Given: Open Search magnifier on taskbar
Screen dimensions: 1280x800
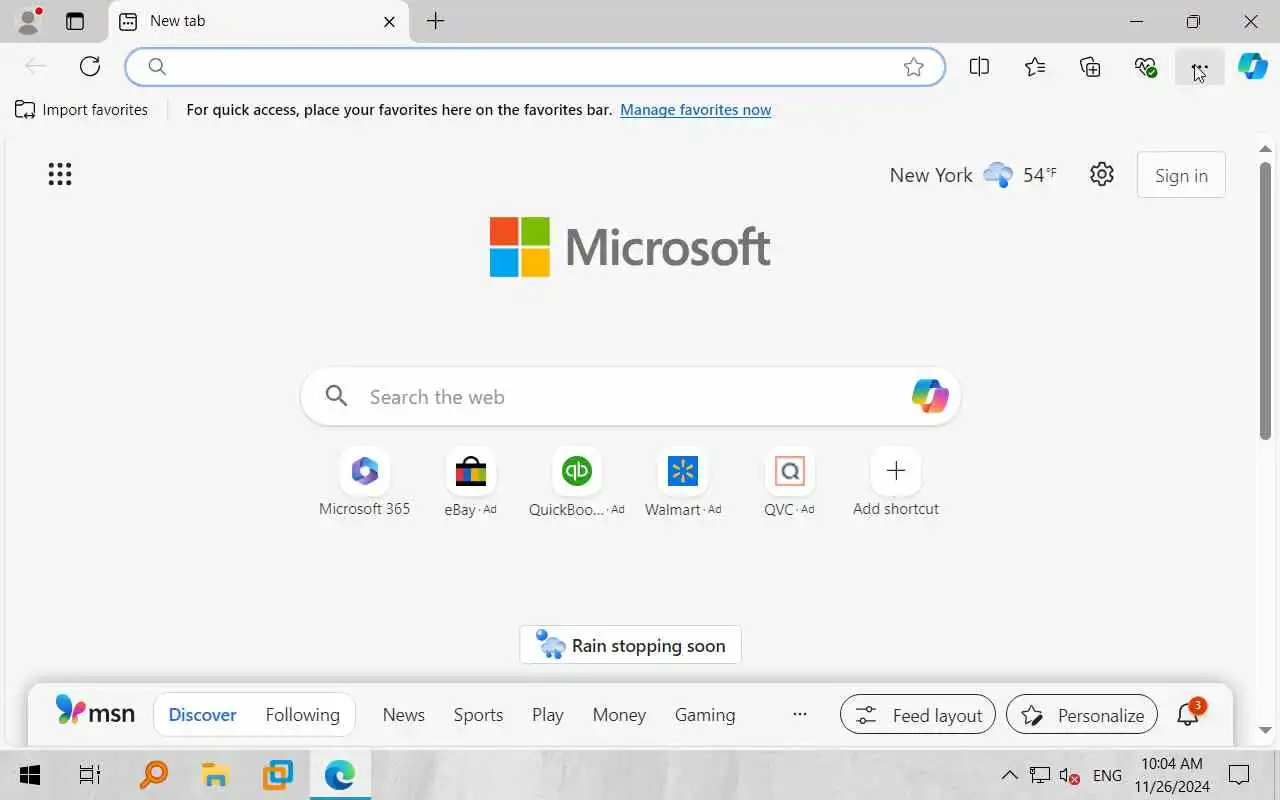Looking at the screenshot, I should tap(154, 775).
